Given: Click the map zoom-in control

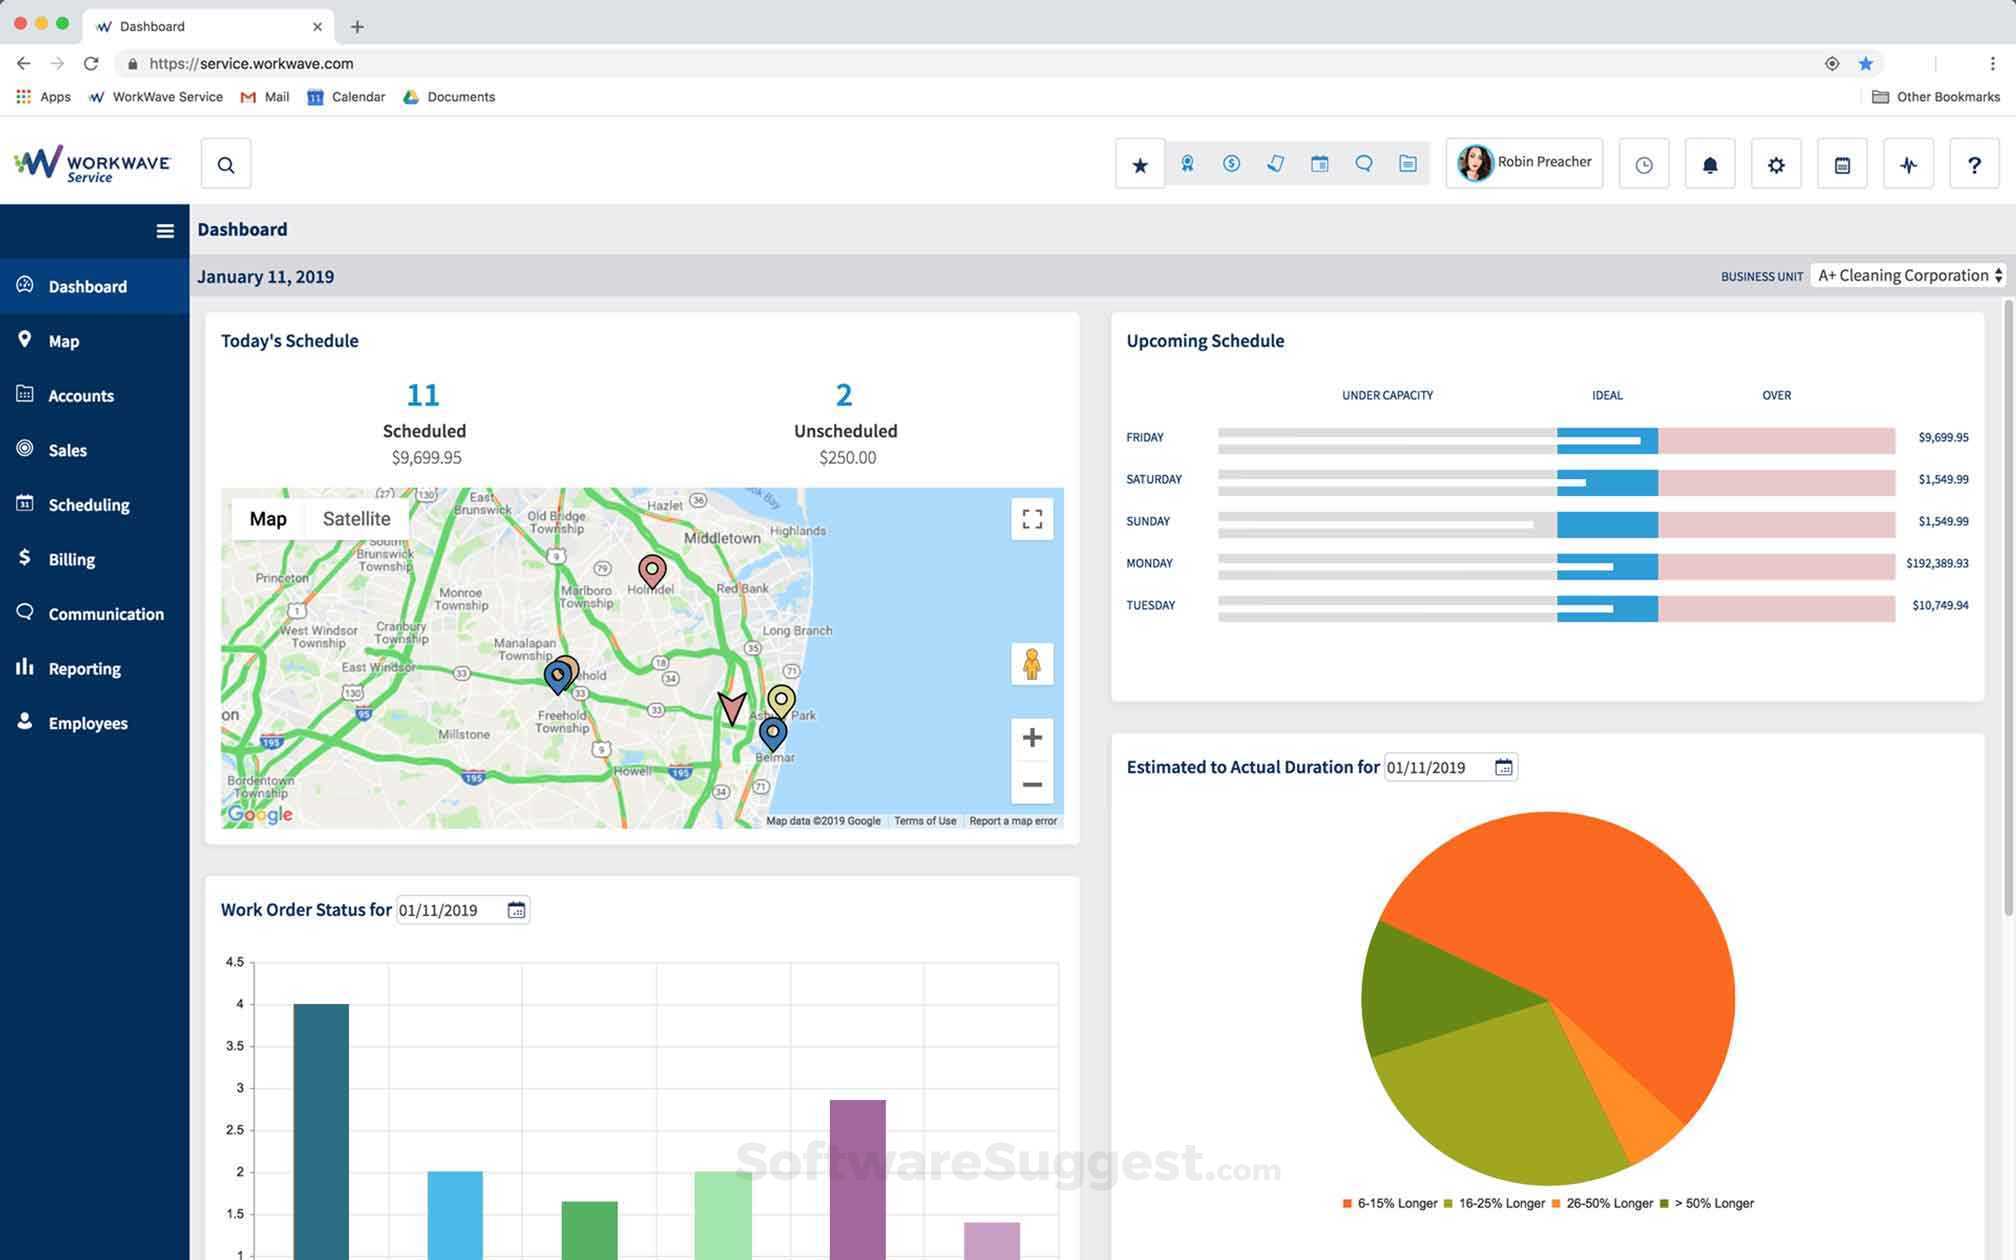Looking at the screenshot, I should tap(1031, 737).
